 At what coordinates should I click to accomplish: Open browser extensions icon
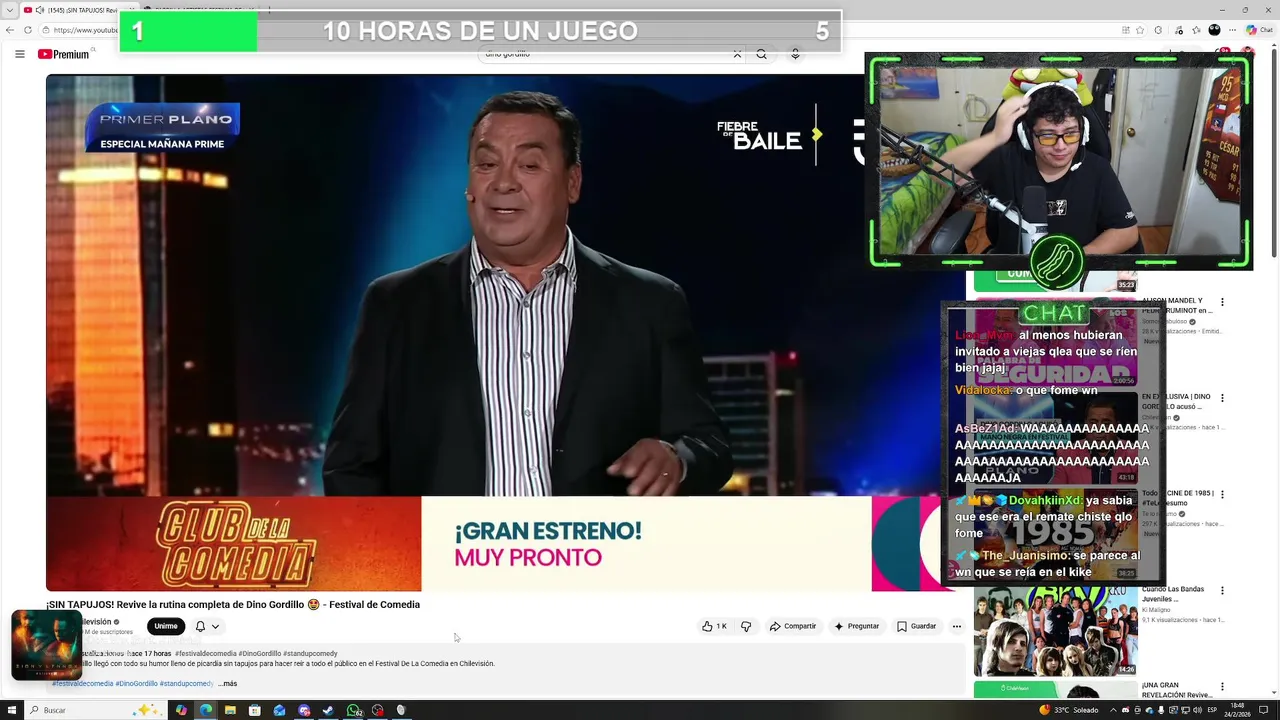[x=1158, y=30]
